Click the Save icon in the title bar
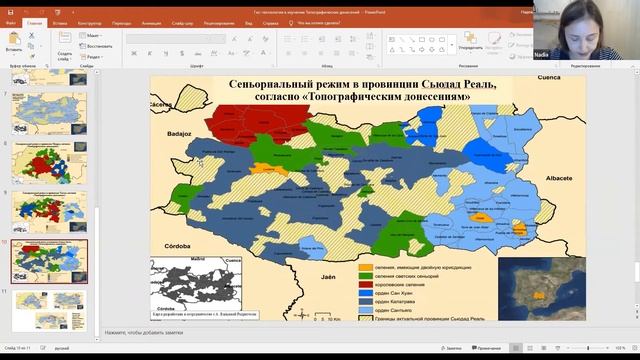 tap(11, 12)
